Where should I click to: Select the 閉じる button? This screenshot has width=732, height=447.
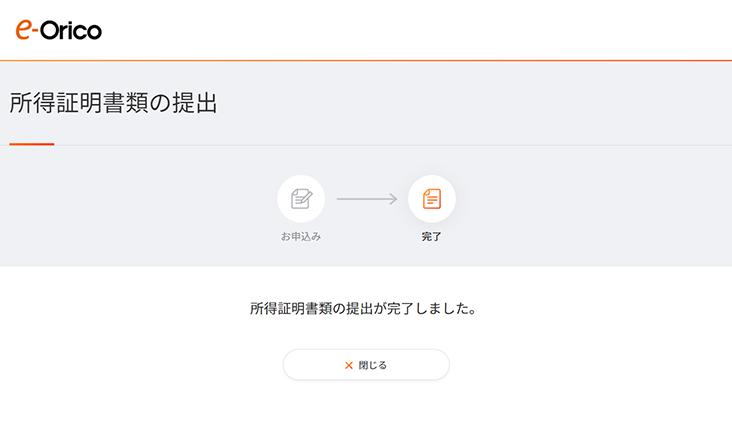[366, 365]
